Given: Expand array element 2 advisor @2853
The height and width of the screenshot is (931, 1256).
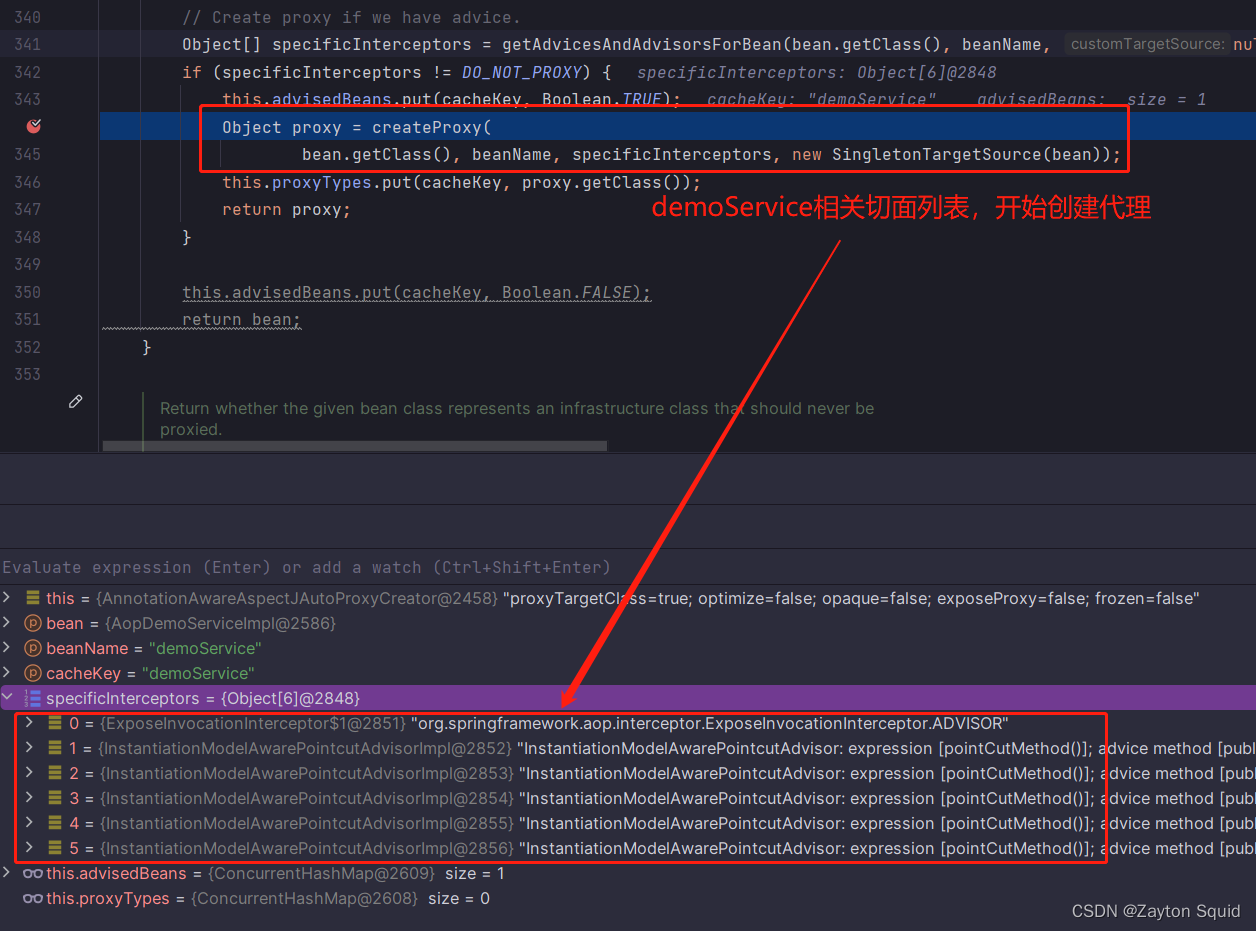Looking at the screenshot, I should point(29,773).
